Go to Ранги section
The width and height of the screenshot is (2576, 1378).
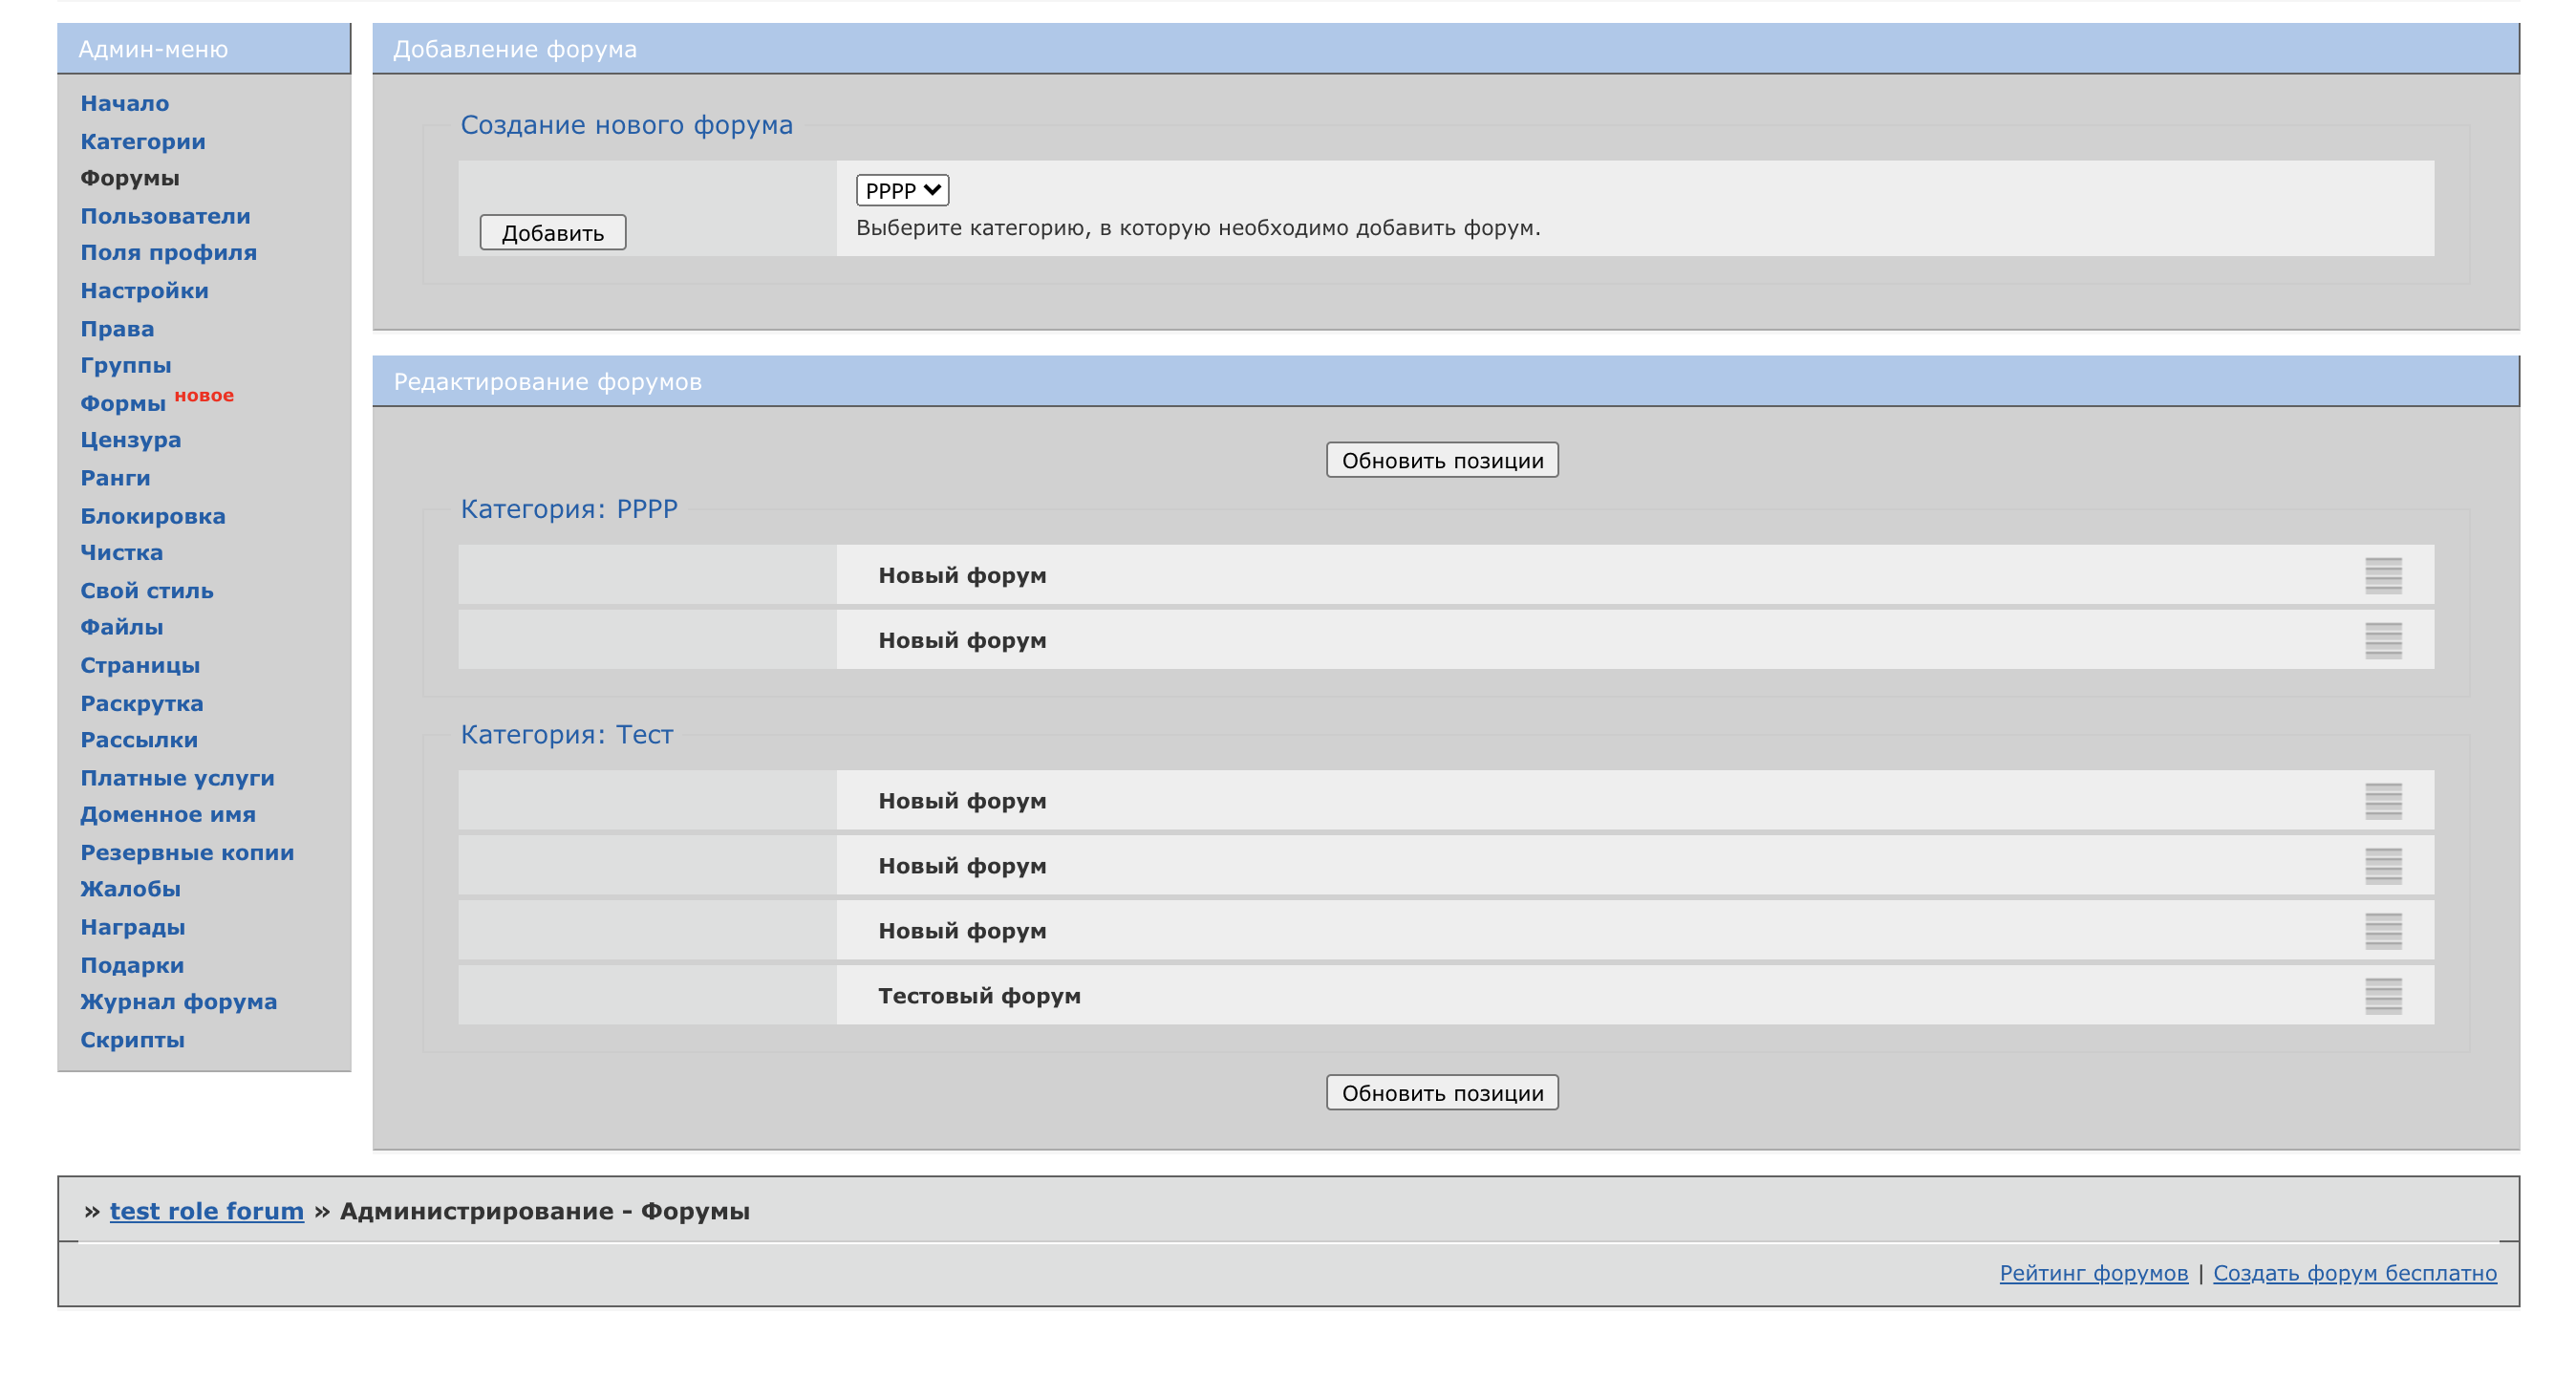(115, 478)
